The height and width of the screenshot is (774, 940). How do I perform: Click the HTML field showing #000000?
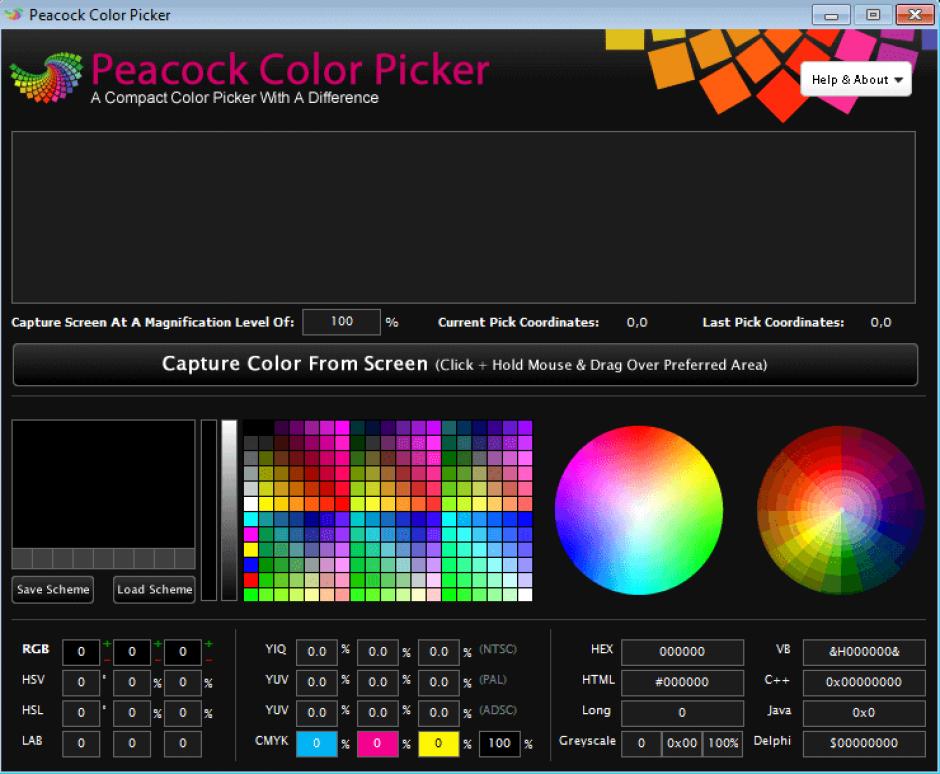(x=682, y=683)
